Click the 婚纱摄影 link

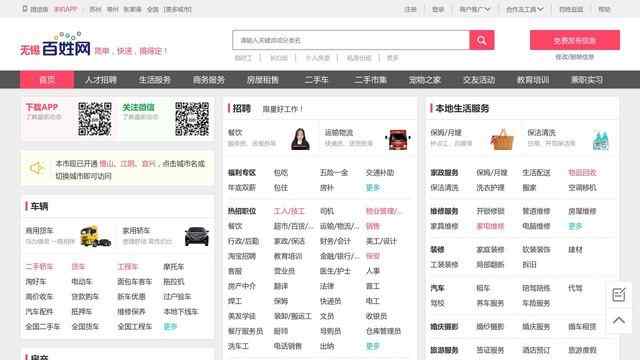[491, 327]
